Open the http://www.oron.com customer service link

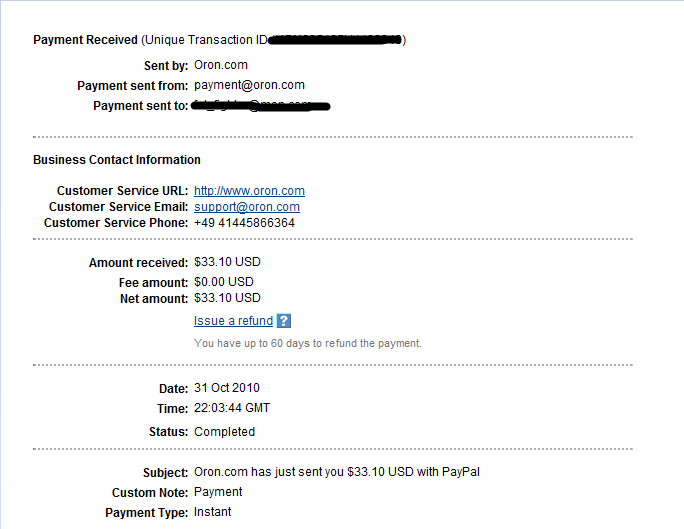point(249,191)
